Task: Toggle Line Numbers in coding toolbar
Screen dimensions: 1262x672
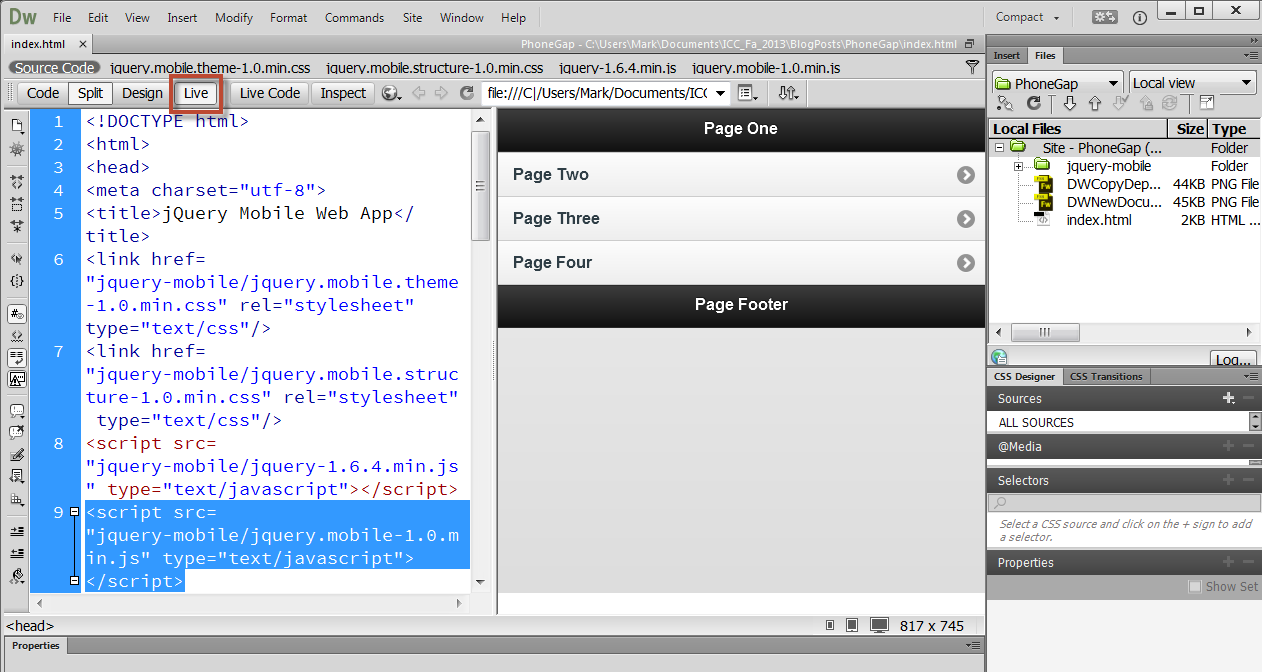Action: click(x=17, y=313)
